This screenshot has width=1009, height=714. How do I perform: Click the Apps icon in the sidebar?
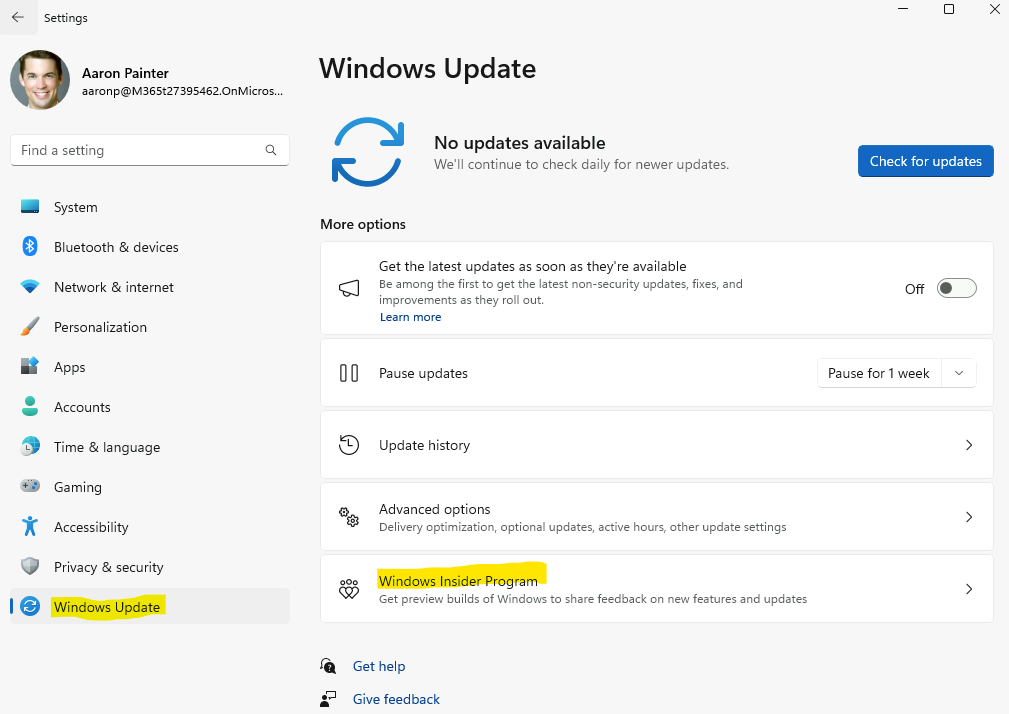(30, 366)
